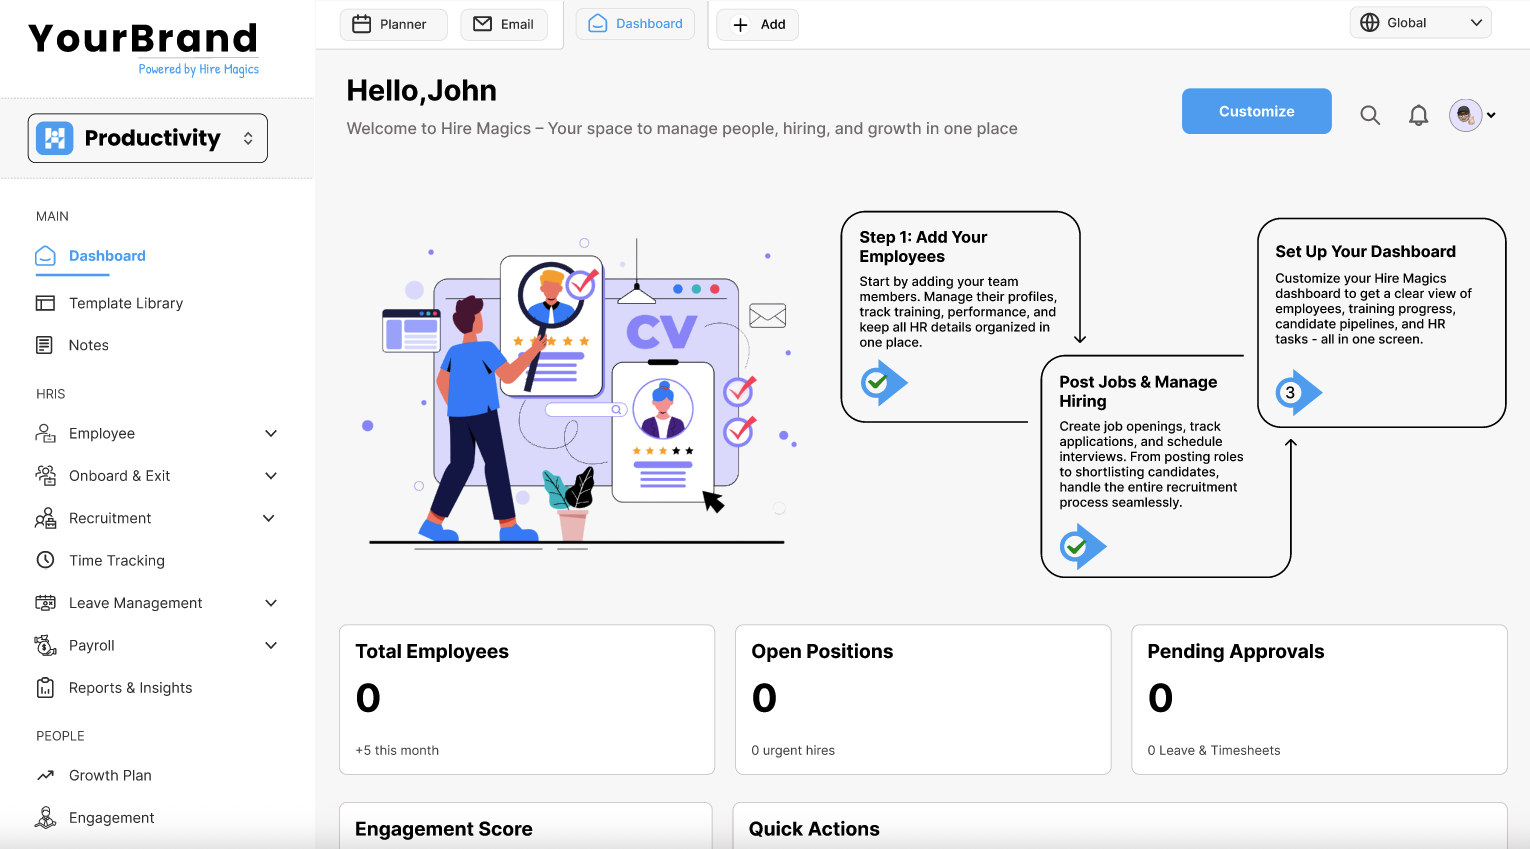Open the Dashboard sidebar item
This screenshot has width=1530, height=849.
pos(90,256)
